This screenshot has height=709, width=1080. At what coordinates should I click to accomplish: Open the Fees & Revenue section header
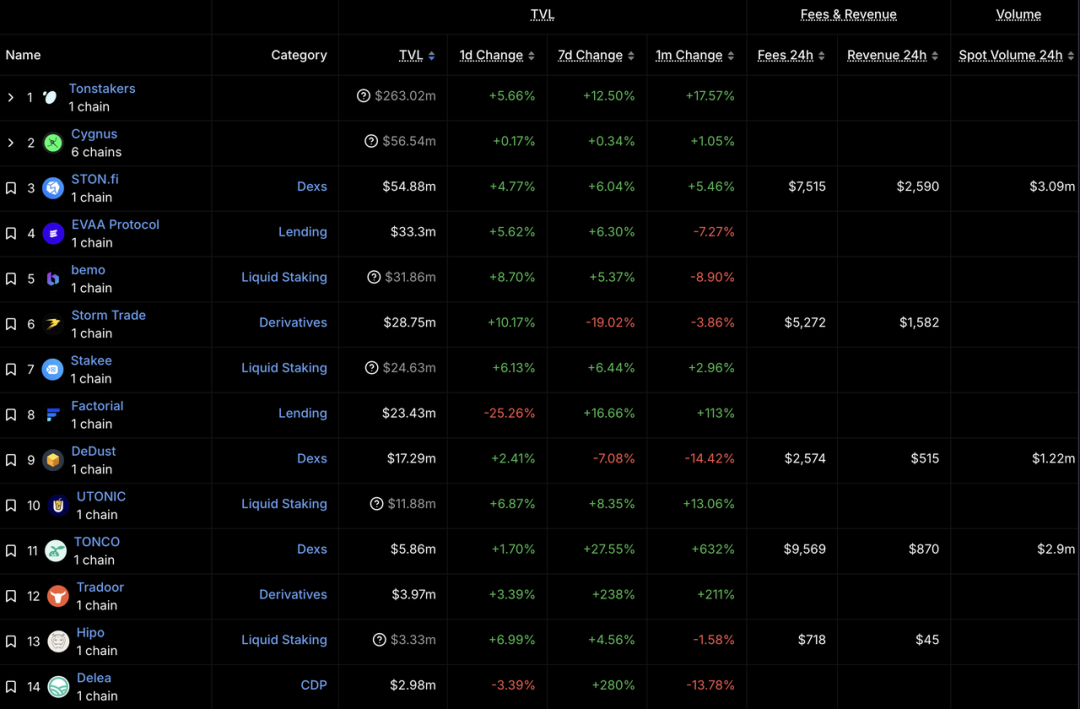click(848, 14)
